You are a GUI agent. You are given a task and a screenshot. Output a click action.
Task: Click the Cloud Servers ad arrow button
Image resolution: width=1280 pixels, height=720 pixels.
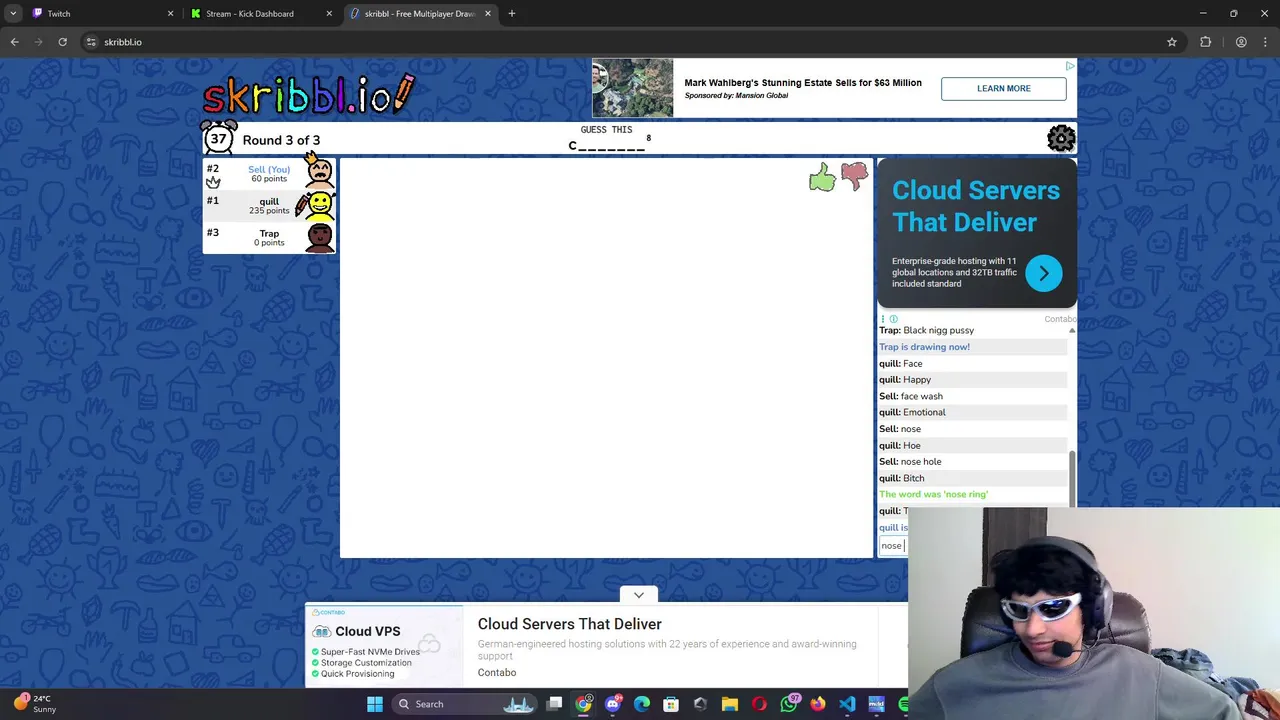pyautogui.click(x=1043, y=273)
